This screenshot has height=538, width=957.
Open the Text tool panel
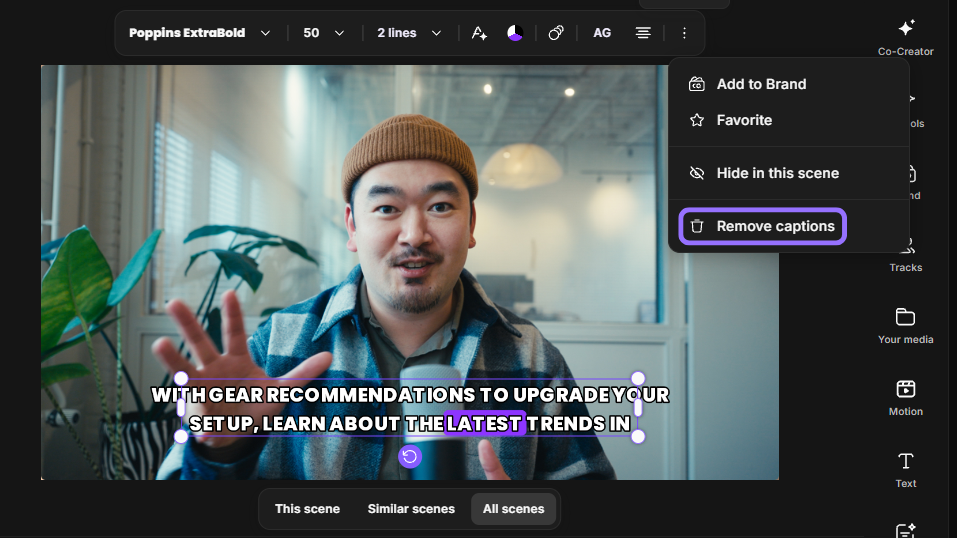pyautogui.click(x=906, y=470)
